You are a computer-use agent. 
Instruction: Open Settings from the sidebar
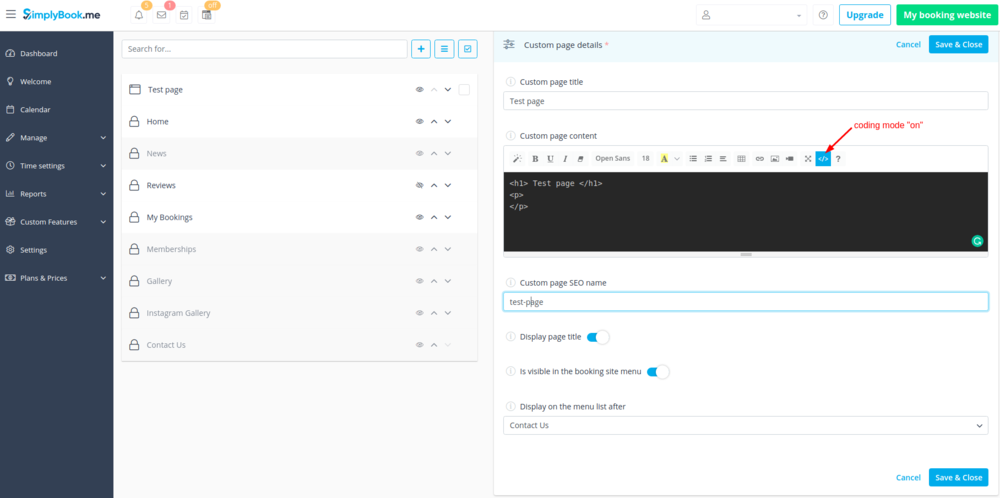[33, 250]
